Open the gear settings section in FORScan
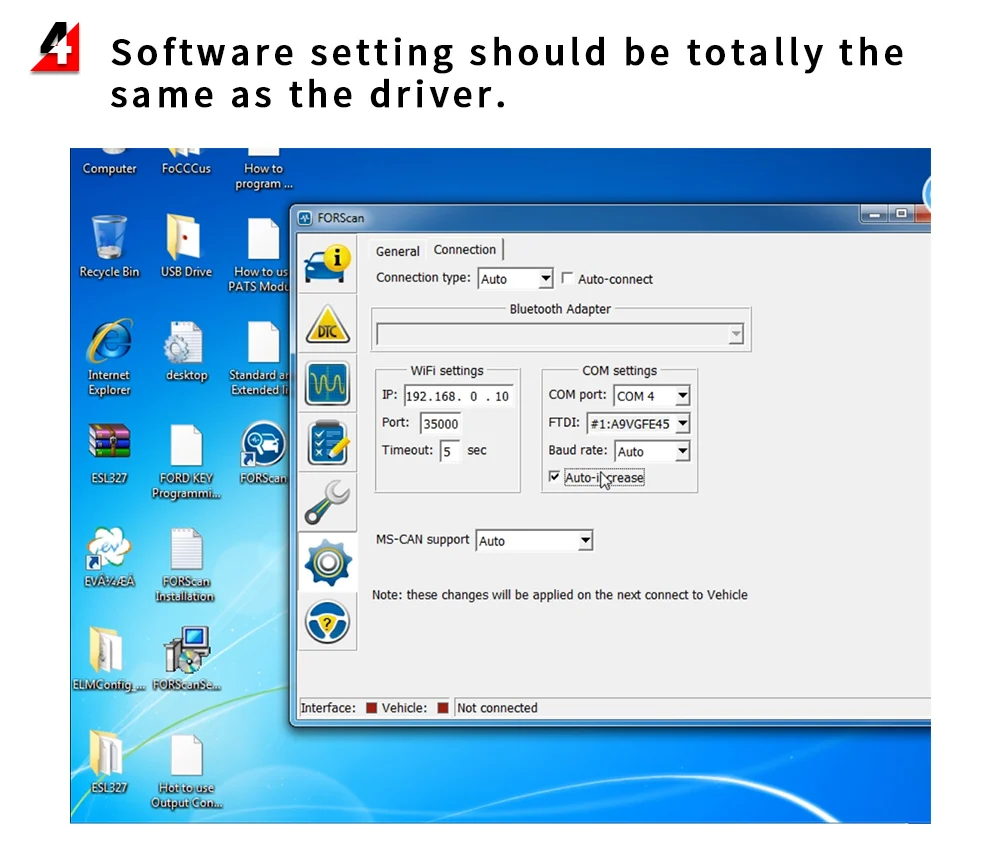The image size is (1000, 864). pyautogui.click(x=327, y=562)
